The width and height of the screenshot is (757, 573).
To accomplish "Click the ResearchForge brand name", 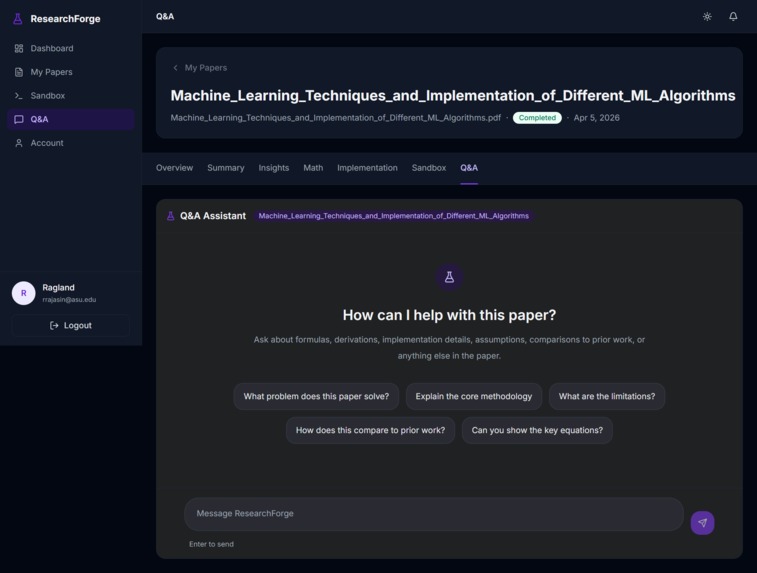I will tap(65, 19).
